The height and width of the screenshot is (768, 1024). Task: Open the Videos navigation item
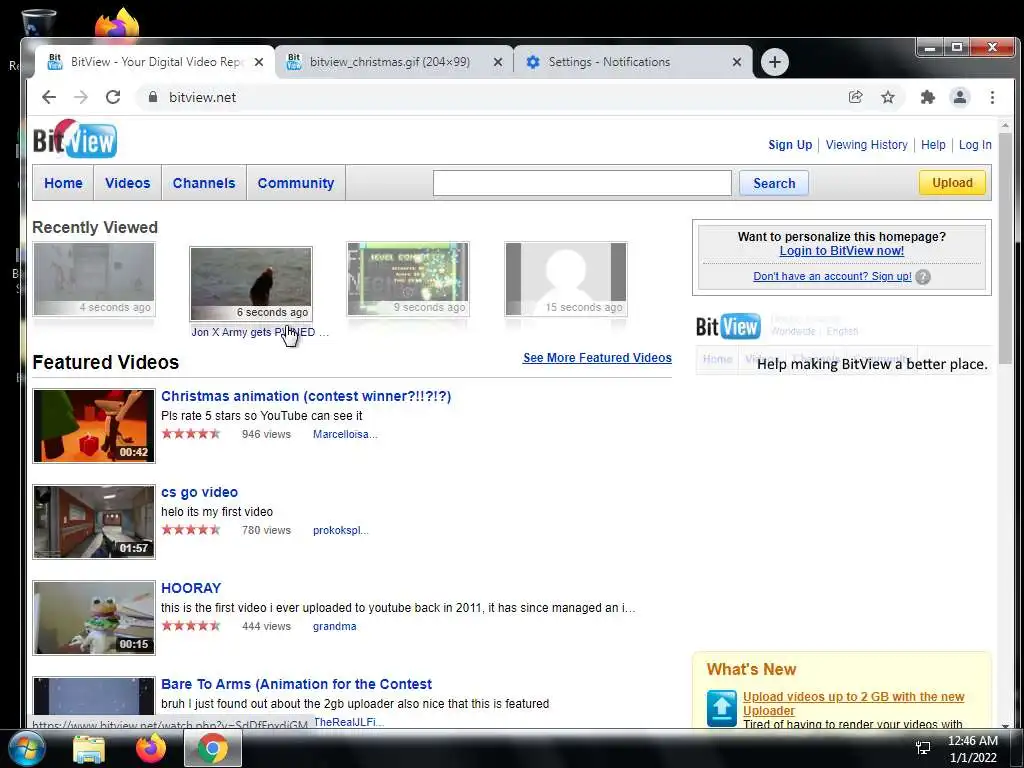tap(127, 184)
